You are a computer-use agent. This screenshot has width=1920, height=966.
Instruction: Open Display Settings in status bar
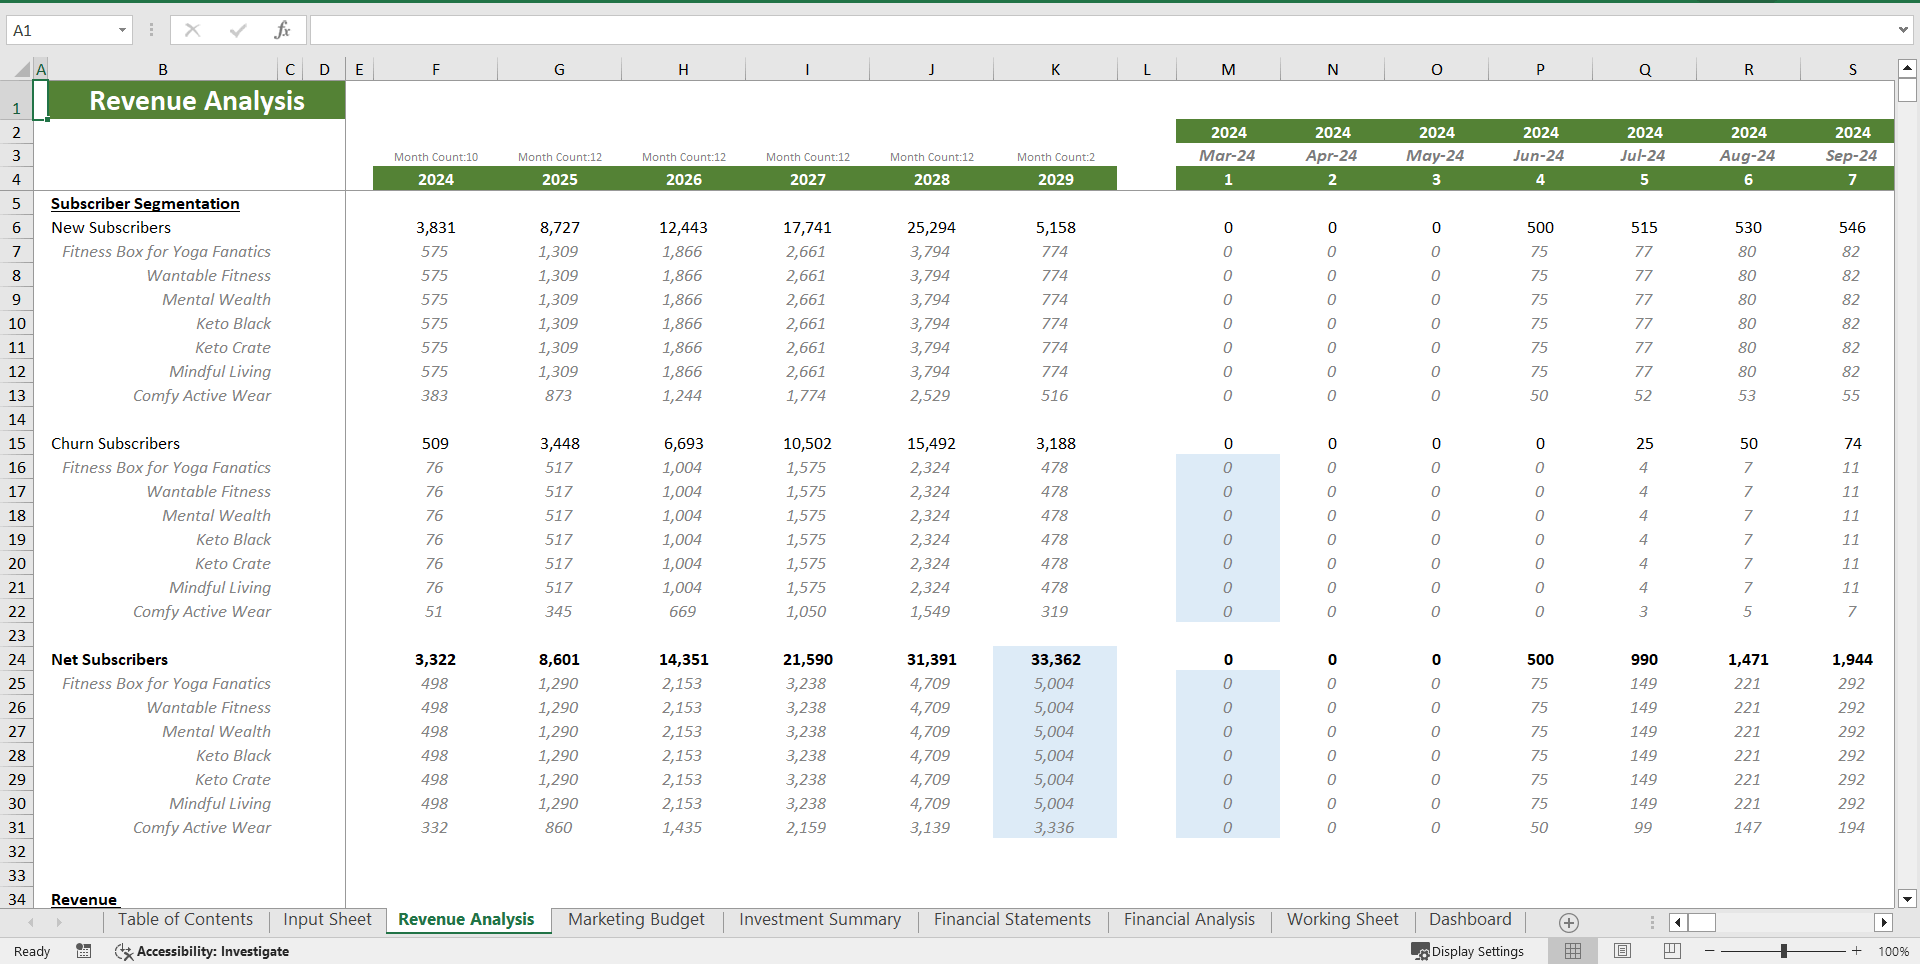tap(1468, 951)
